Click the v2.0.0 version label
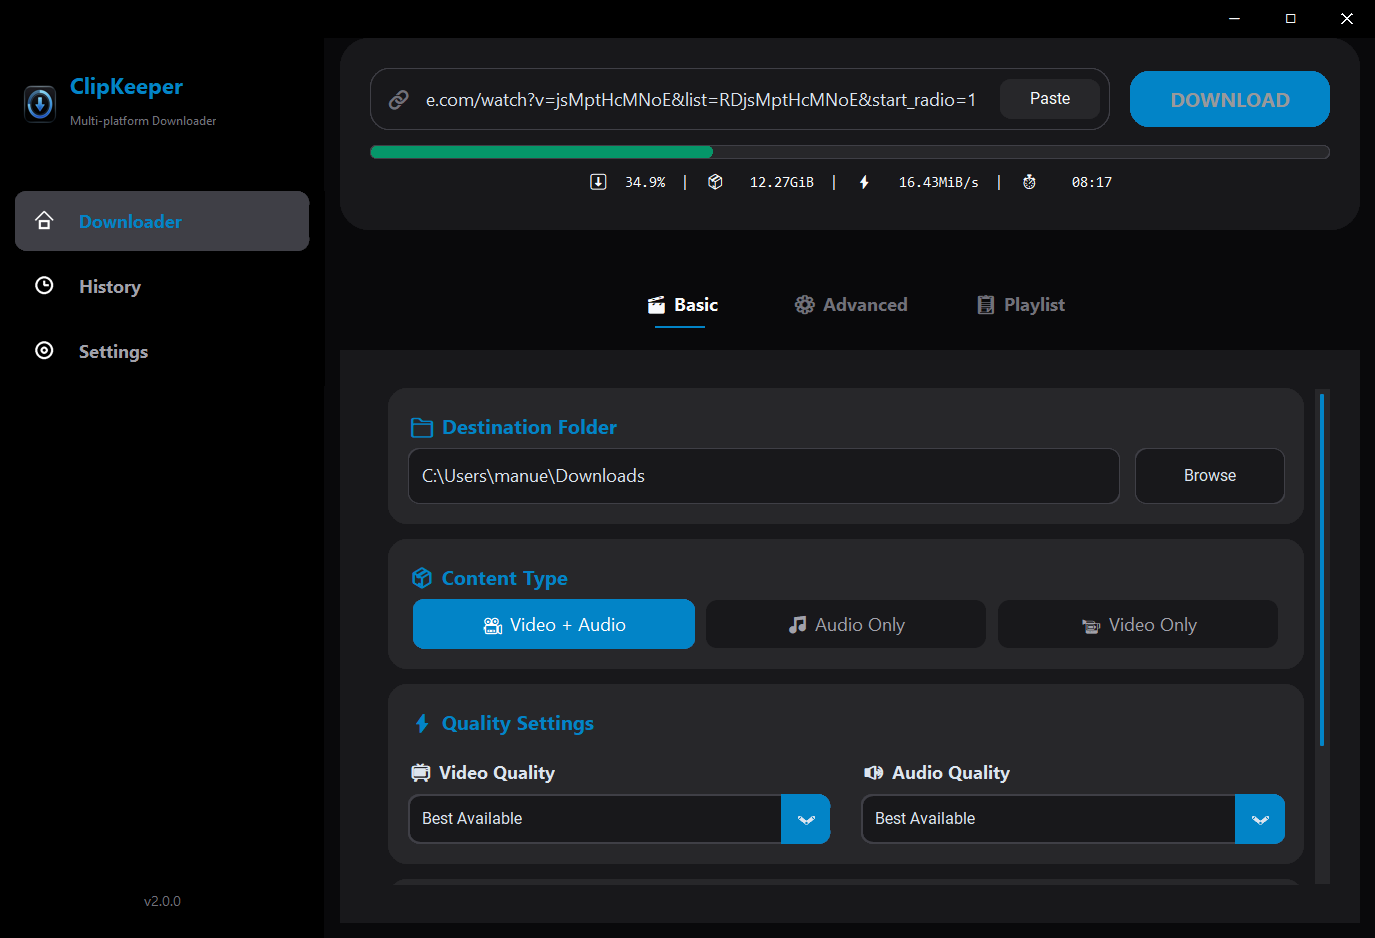 tap(162, 901)
